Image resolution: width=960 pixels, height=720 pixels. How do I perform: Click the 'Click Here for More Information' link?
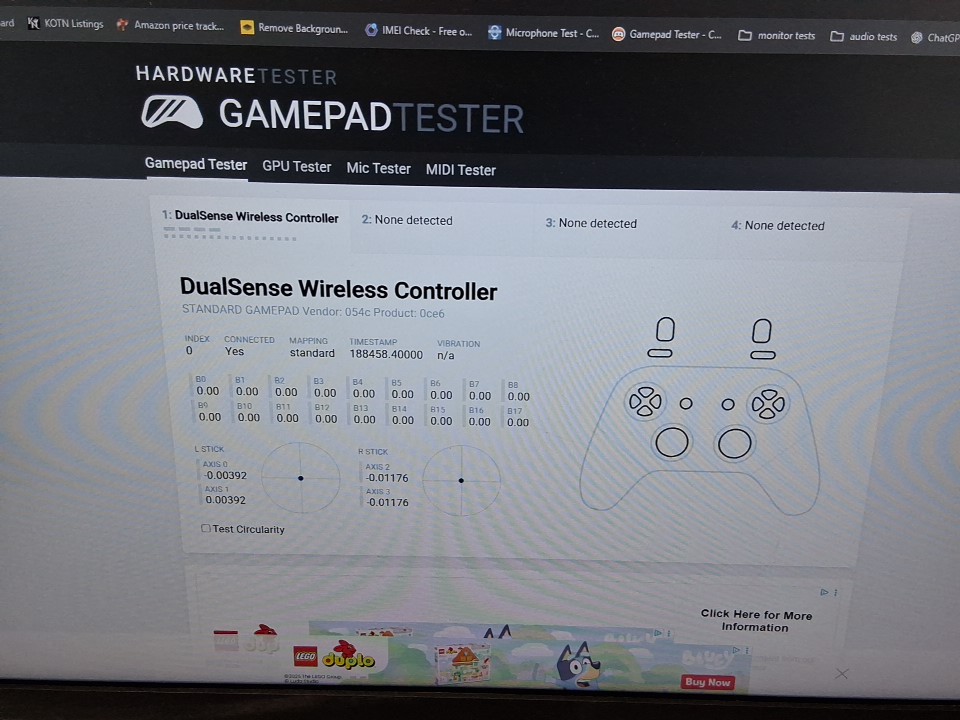756,621
